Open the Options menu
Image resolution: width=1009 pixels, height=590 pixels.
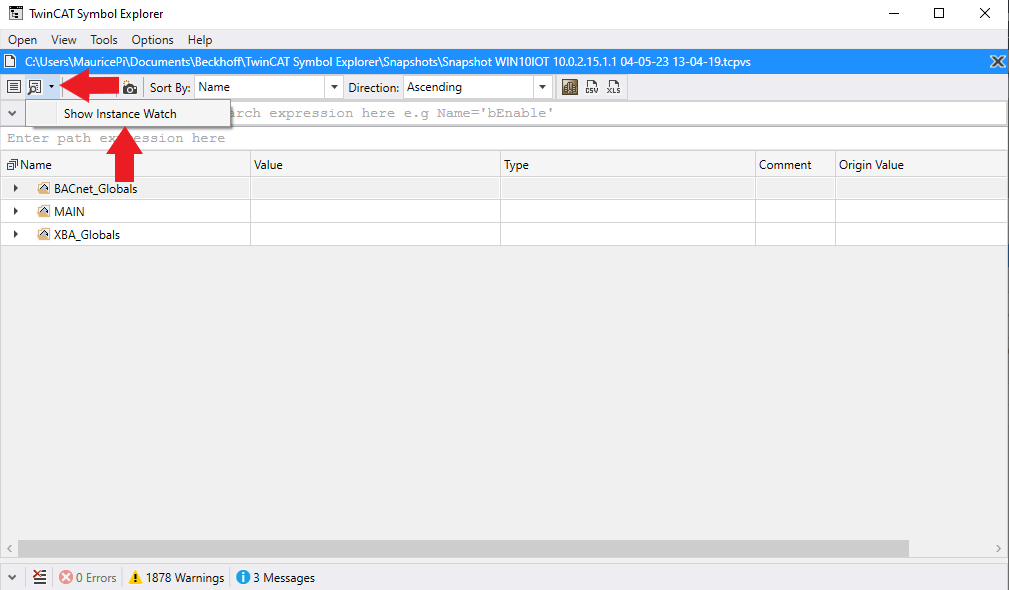(153, 40)
